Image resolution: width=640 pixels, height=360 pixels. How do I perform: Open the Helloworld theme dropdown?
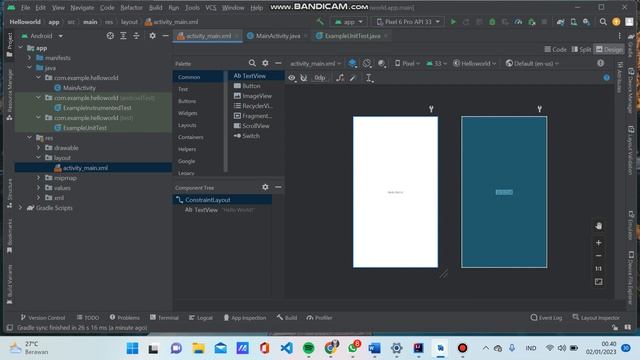pyautogui.click(x=475, y=63)
